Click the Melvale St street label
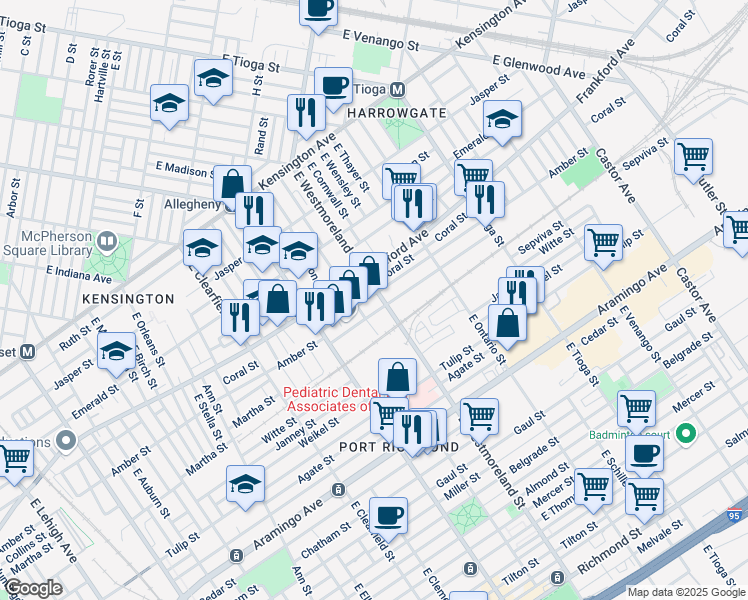This screenshot has width=748, height=600. [660, 537]
